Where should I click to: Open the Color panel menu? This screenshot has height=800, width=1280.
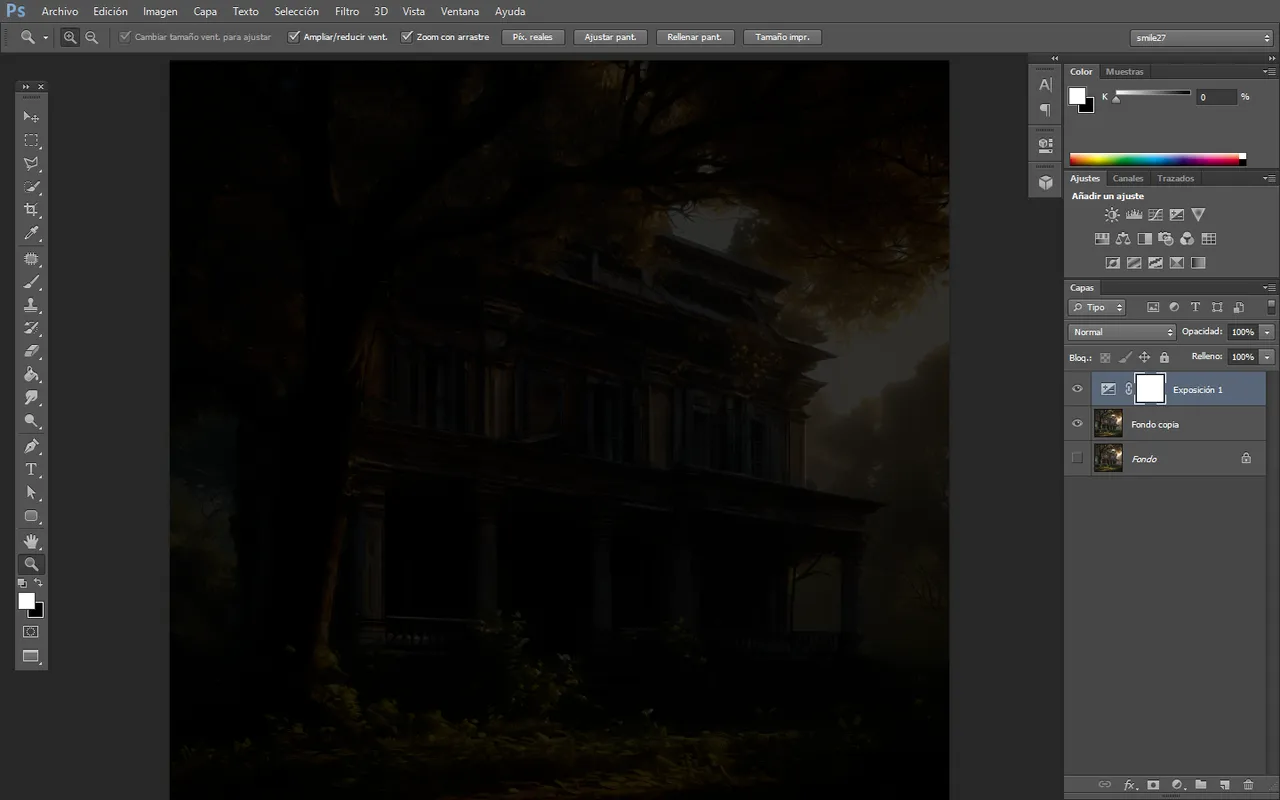point(1269,72)
